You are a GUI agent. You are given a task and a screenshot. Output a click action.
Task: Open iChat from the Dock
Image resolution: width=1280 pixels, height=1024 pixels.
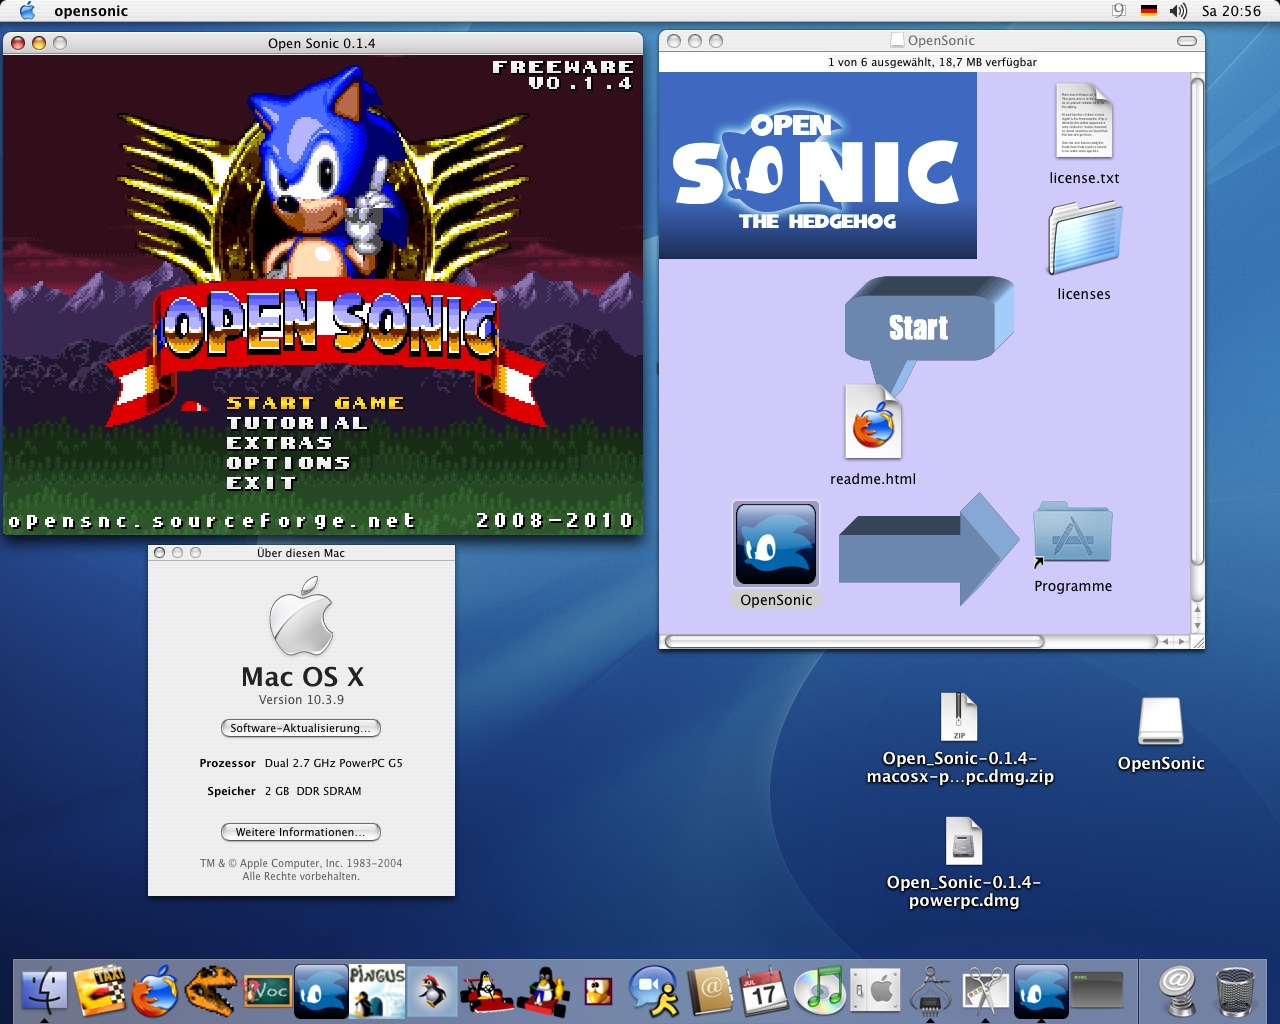[653, 991]
